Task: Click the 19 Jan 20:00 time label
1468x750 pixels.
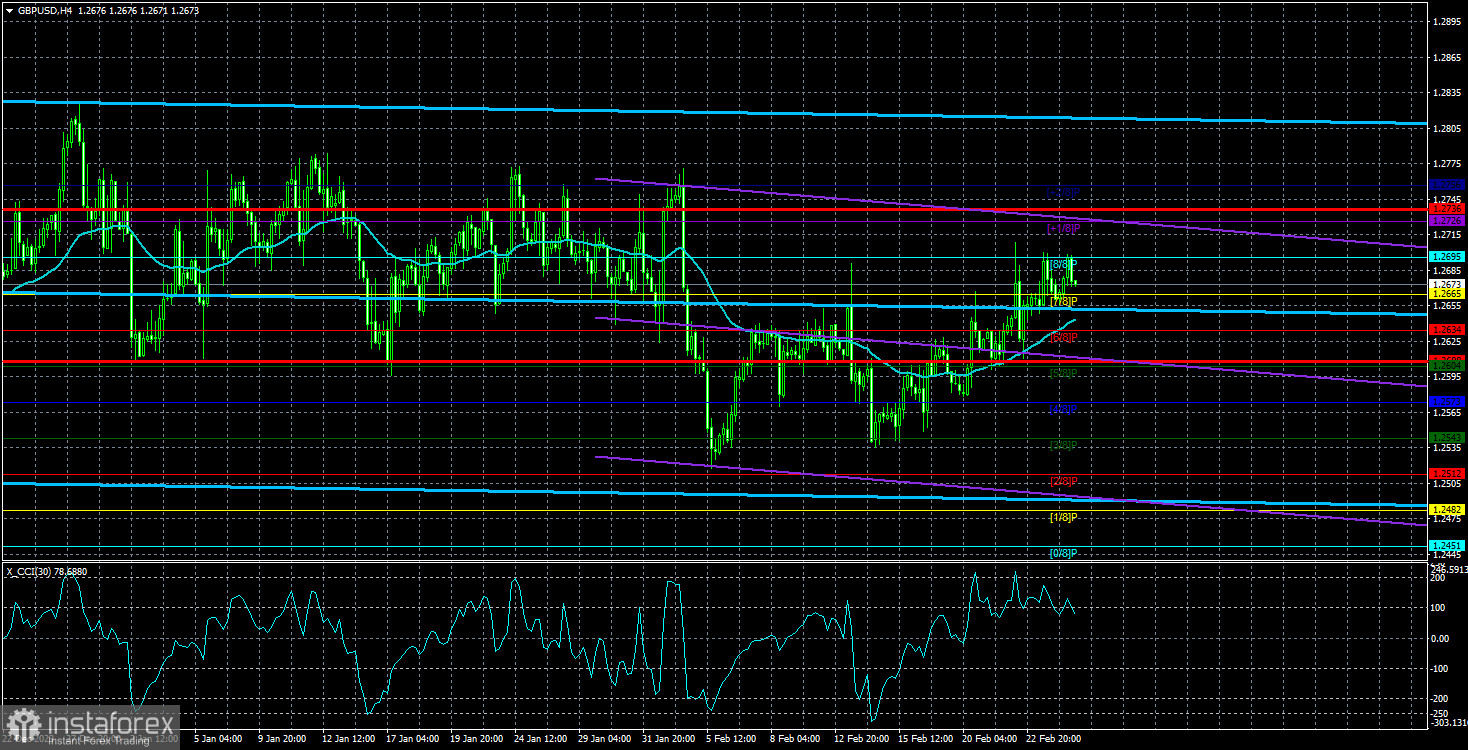Action: point(478,739)
